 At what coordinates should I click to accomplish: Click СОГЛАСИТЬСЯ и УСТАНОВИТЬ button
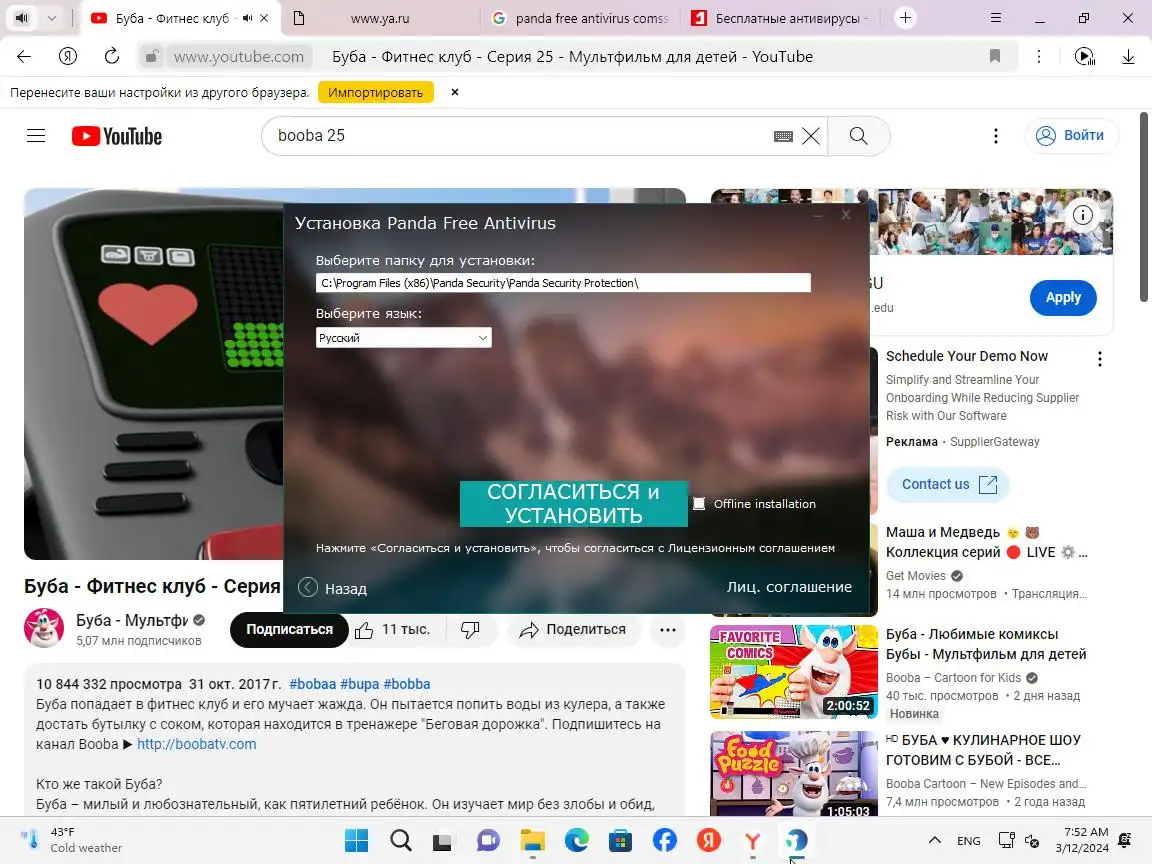pyautogui.click(x=574, y=504)
